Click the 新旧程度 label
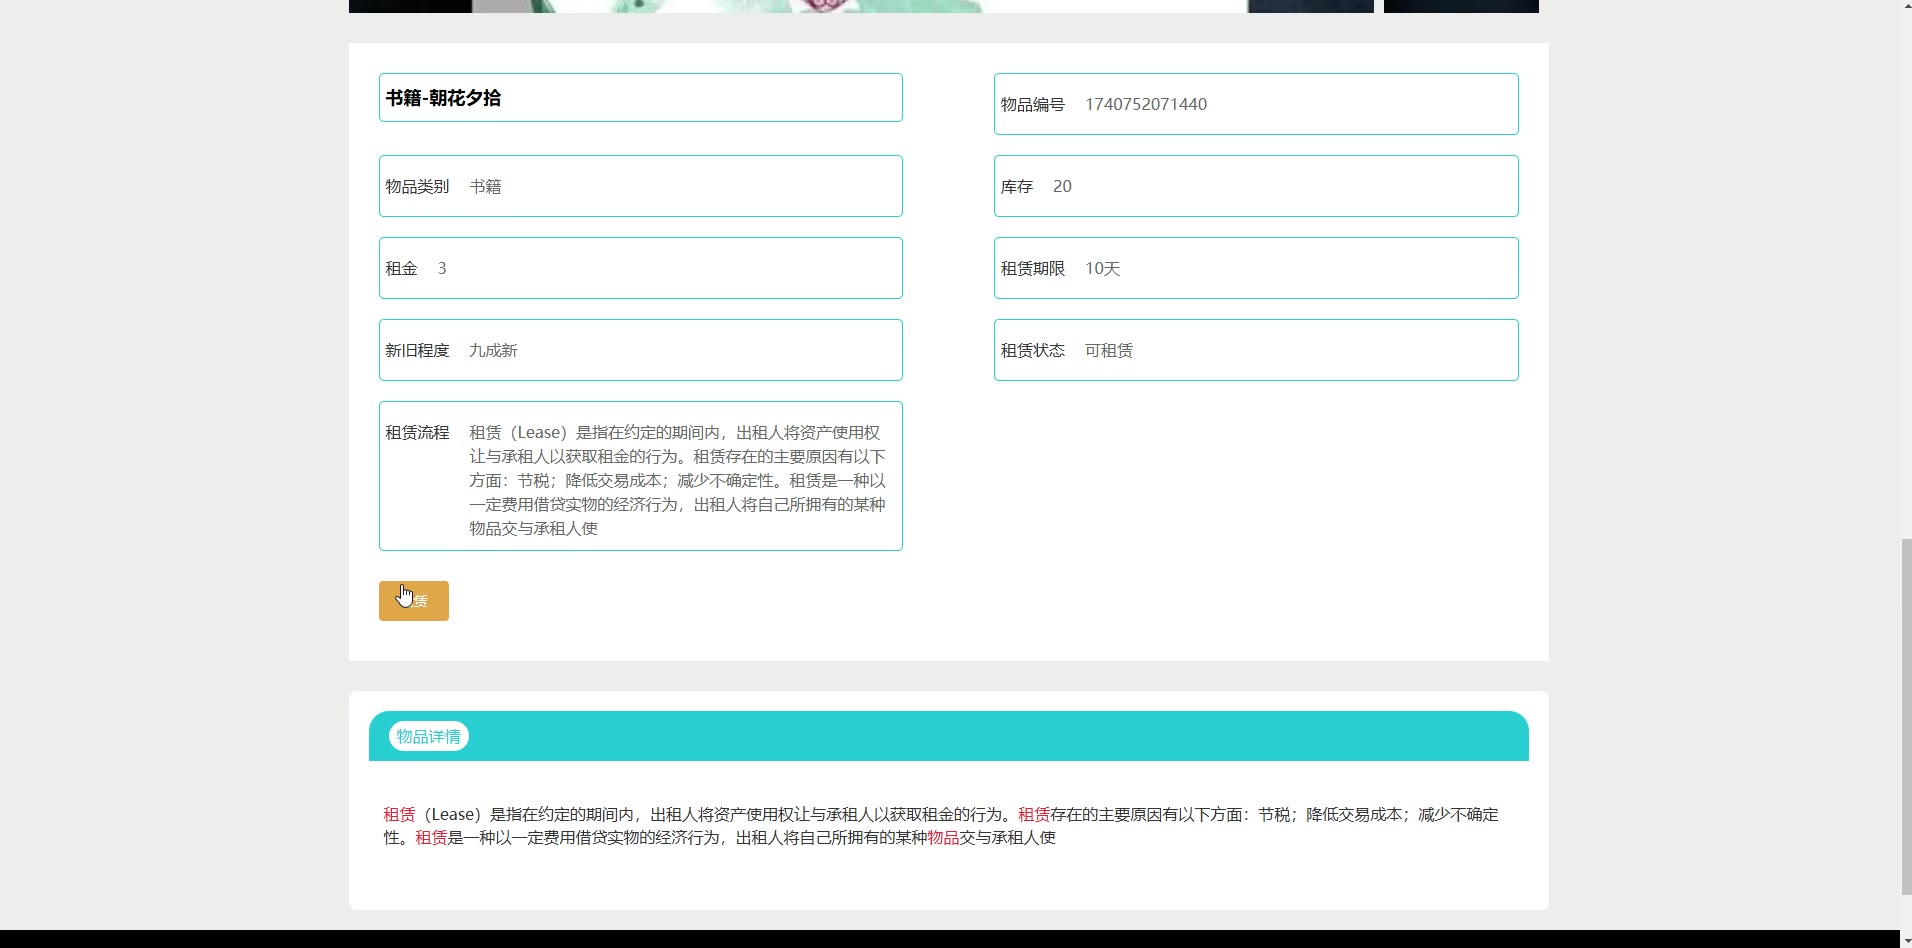 click(x=417, y=351)
